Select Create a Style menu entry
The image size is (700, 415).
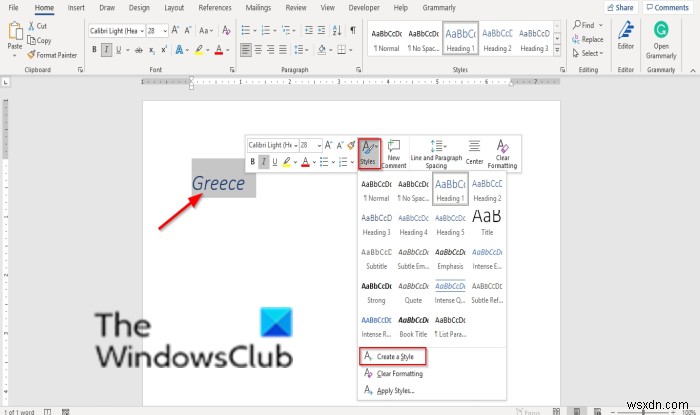pyautogui.click(x=392, y=356)
